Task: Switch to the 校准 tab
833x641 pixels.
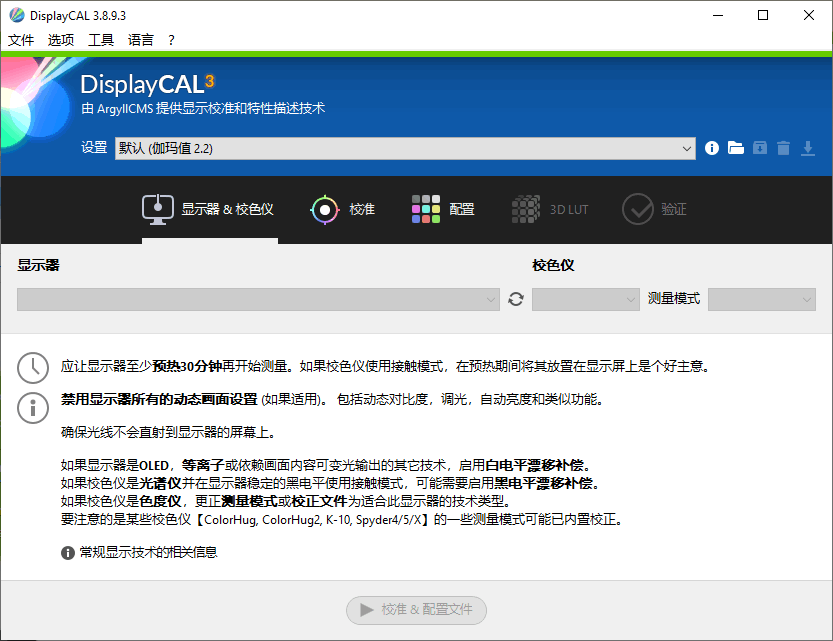Action: click(x=343, y=210)
